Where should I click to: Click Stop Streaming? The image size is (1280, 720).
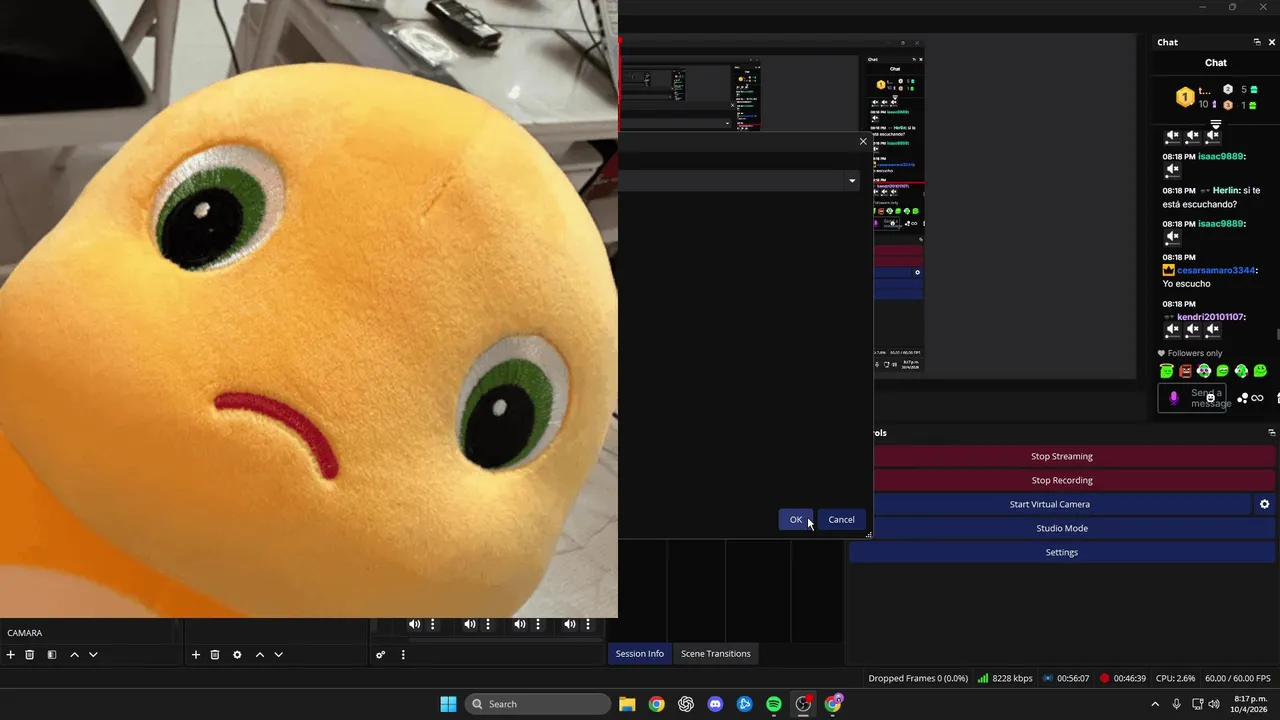coord(1062,456)
